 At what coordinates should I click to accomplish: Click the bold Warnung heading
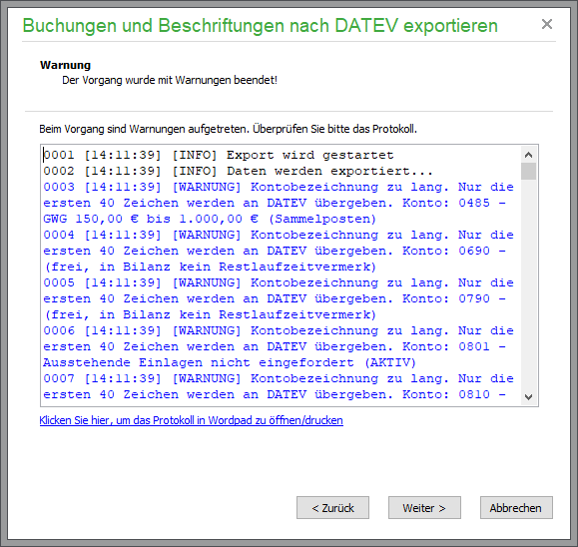pos(65,65)
